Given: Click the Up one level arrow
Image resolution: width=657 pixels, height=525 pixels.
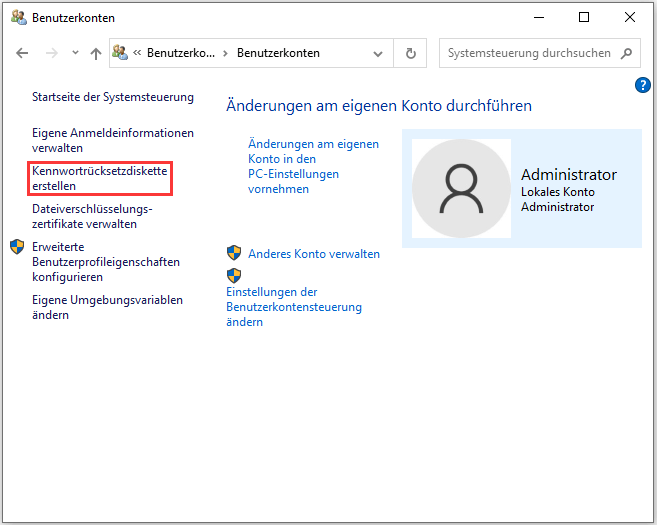Looking at the screenshot, I should [x=96, y=53].
